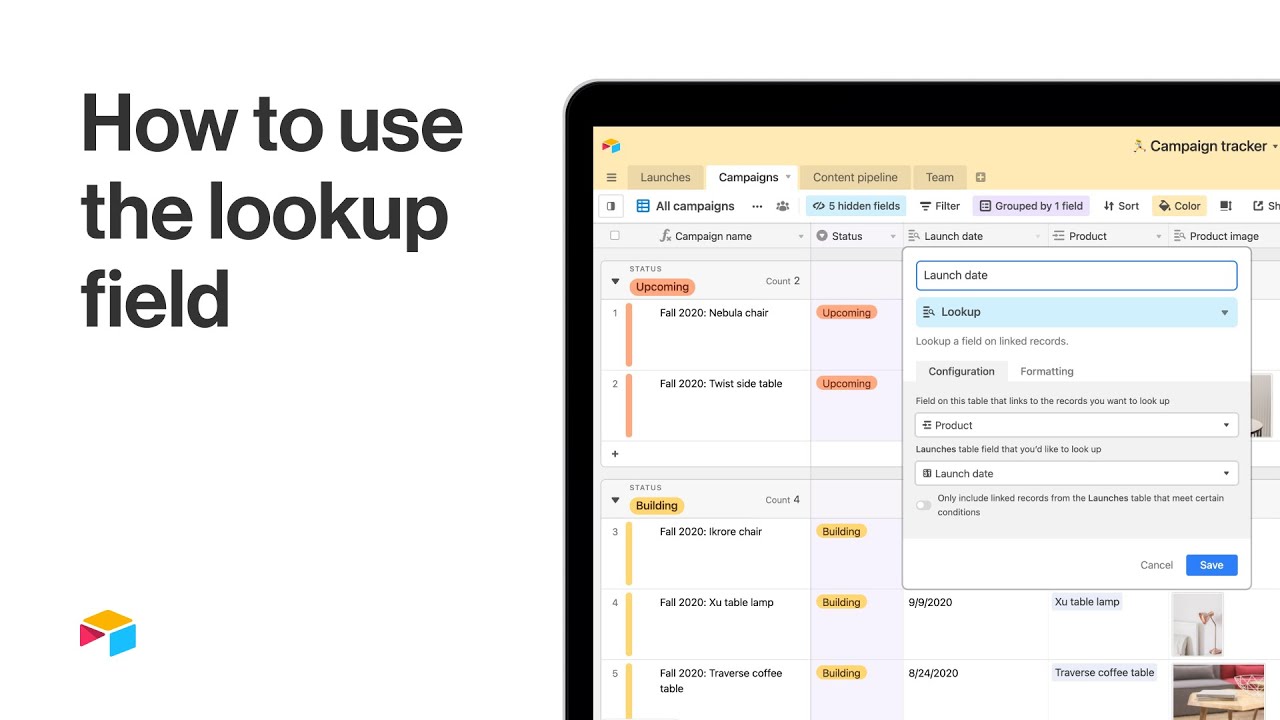Switch to the Formatting tab
This screenshot has width=1280, height=720.
click(x=1047, y=371)
